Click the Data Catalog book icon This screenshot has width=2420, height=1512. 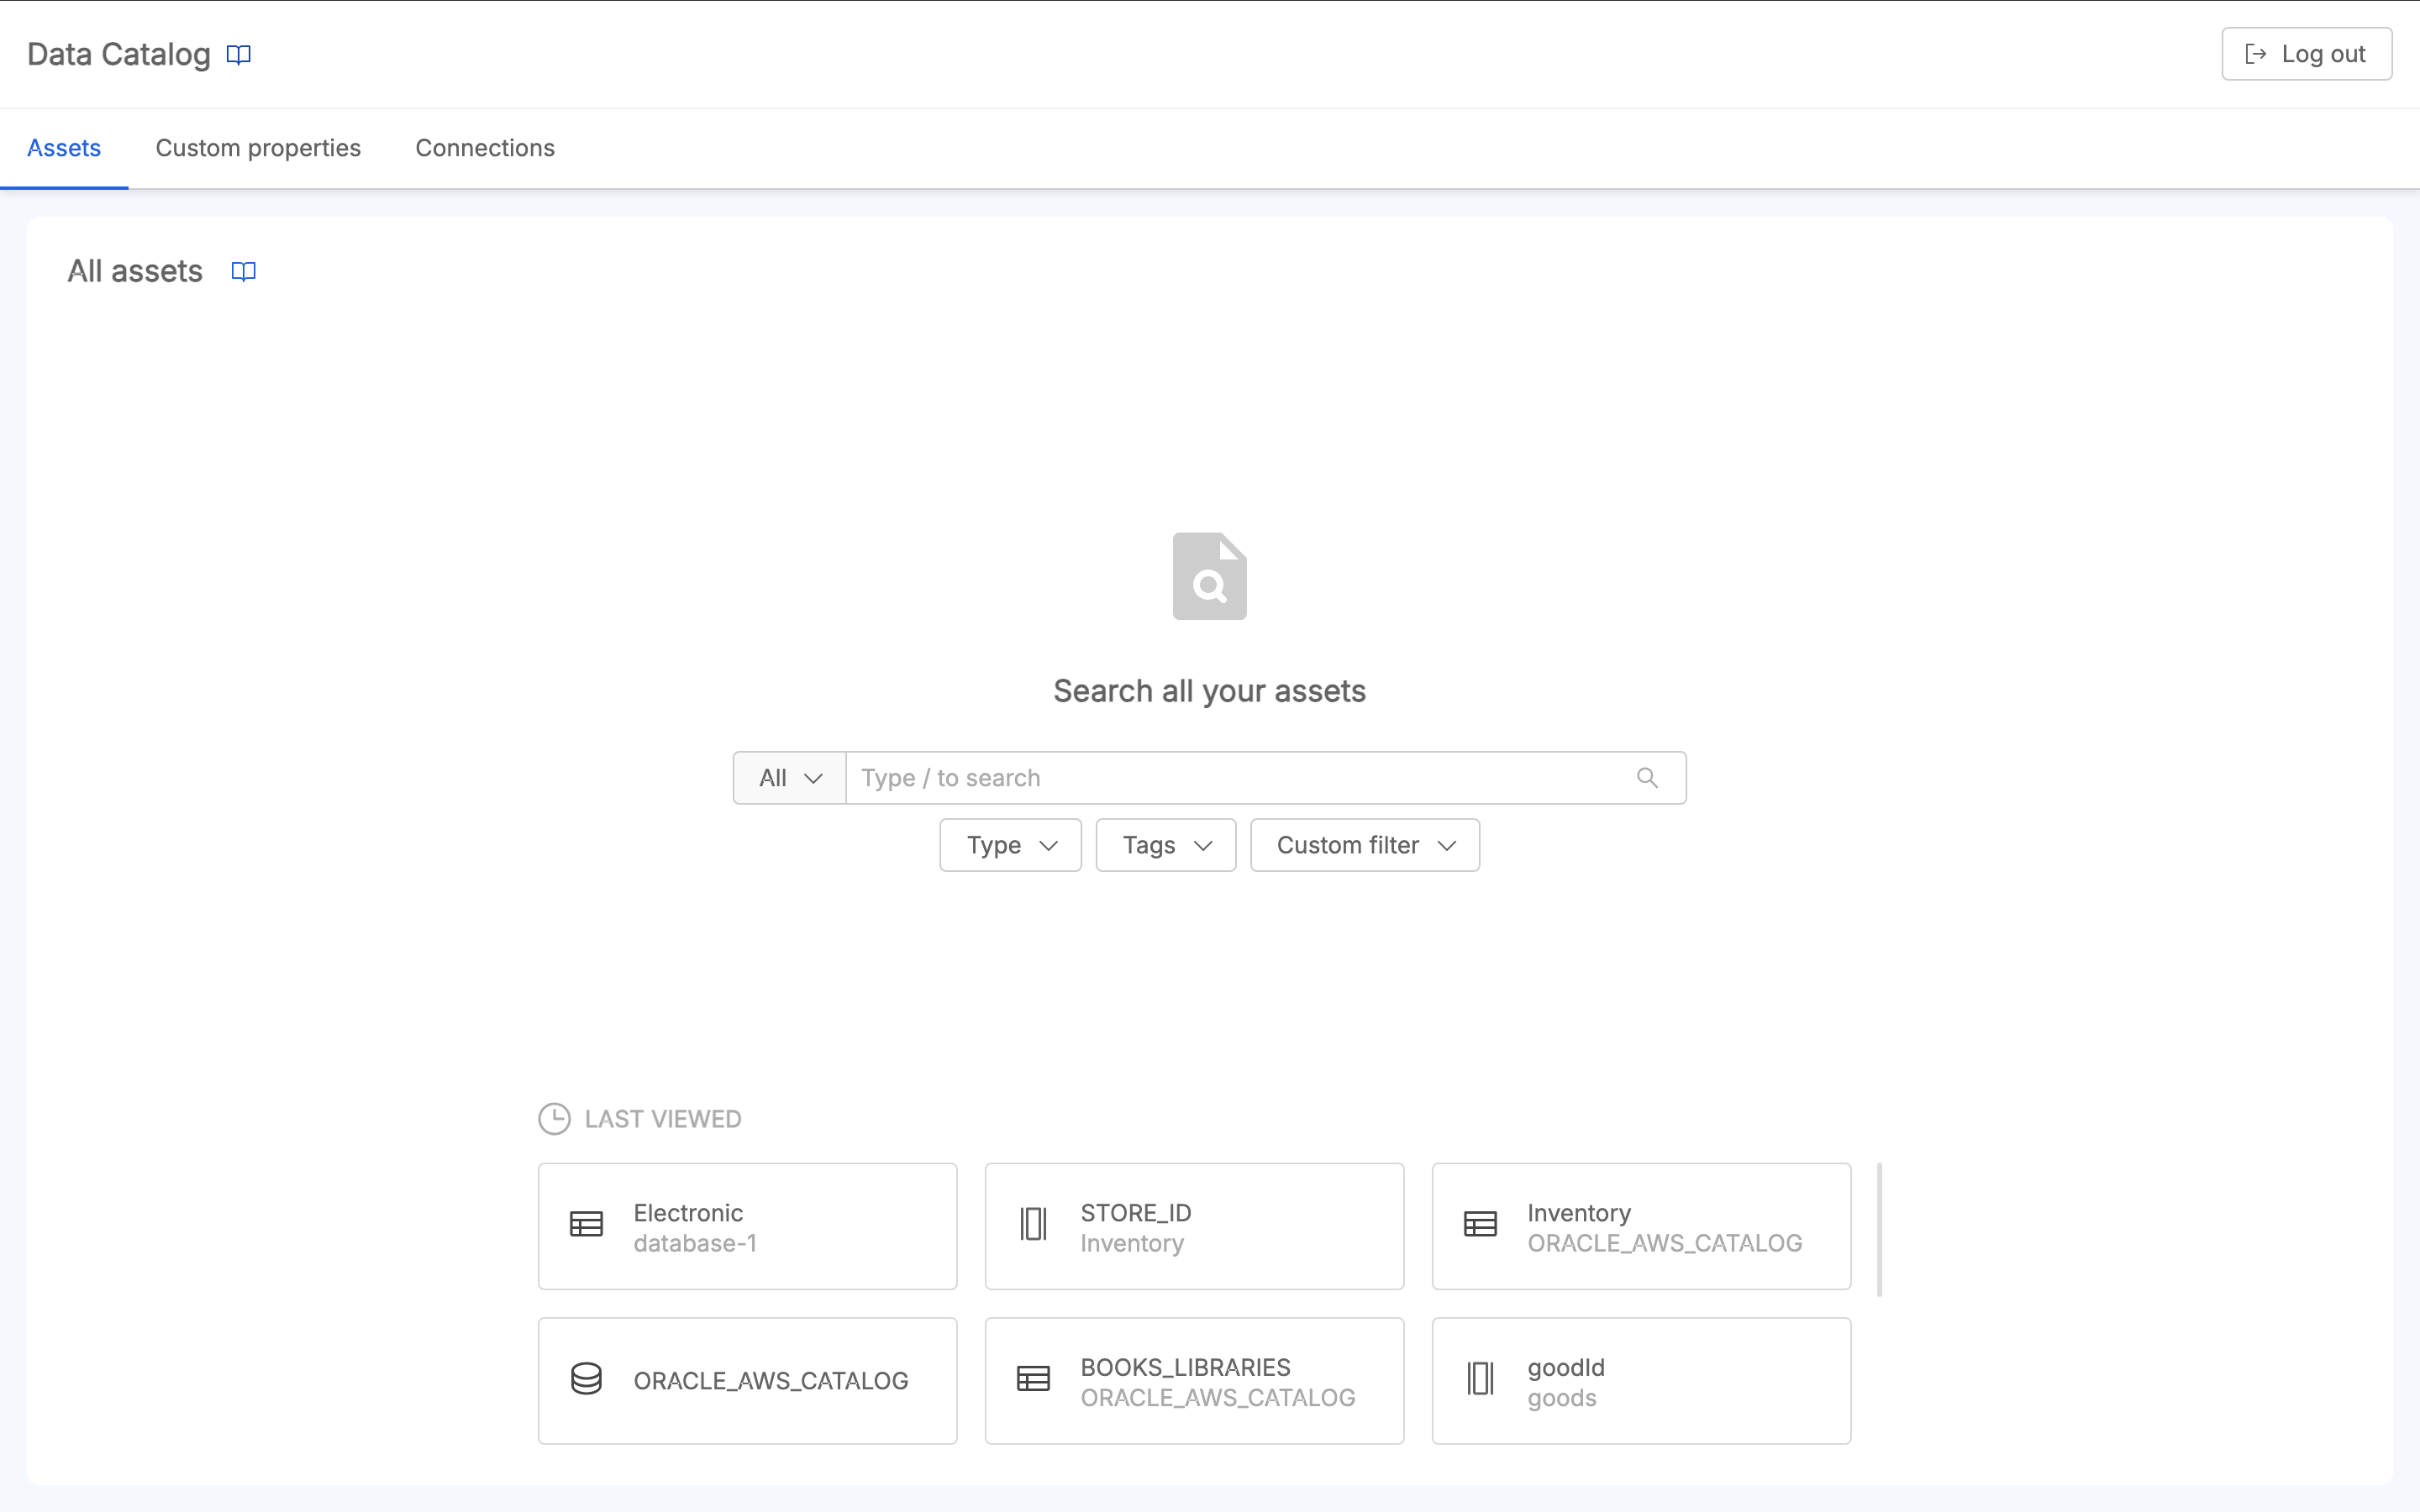(239, 54)
